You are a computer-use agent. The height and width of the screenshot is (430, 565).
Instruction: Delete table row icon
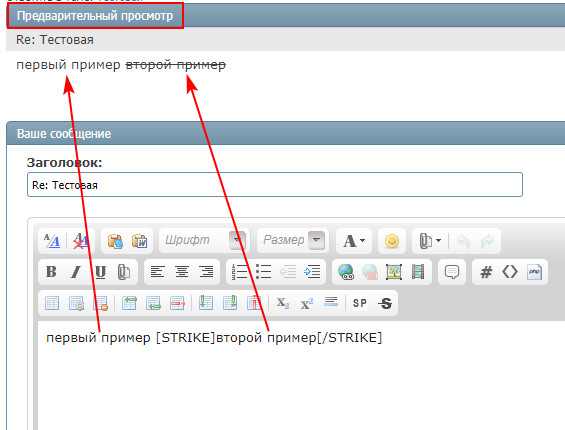[177, 303]
